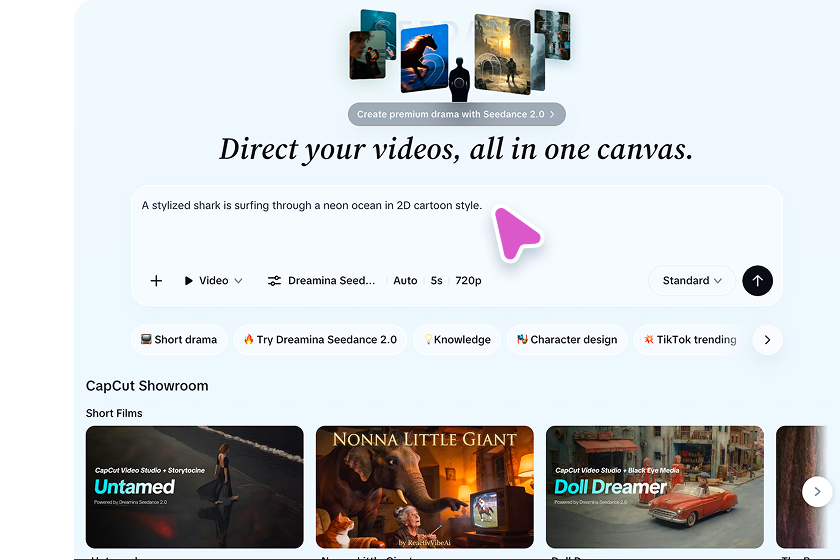The width and height of the screenshot is (840, 560).
Task: Open the Dreamina Seed... model settings
Action: coord(331,281)
